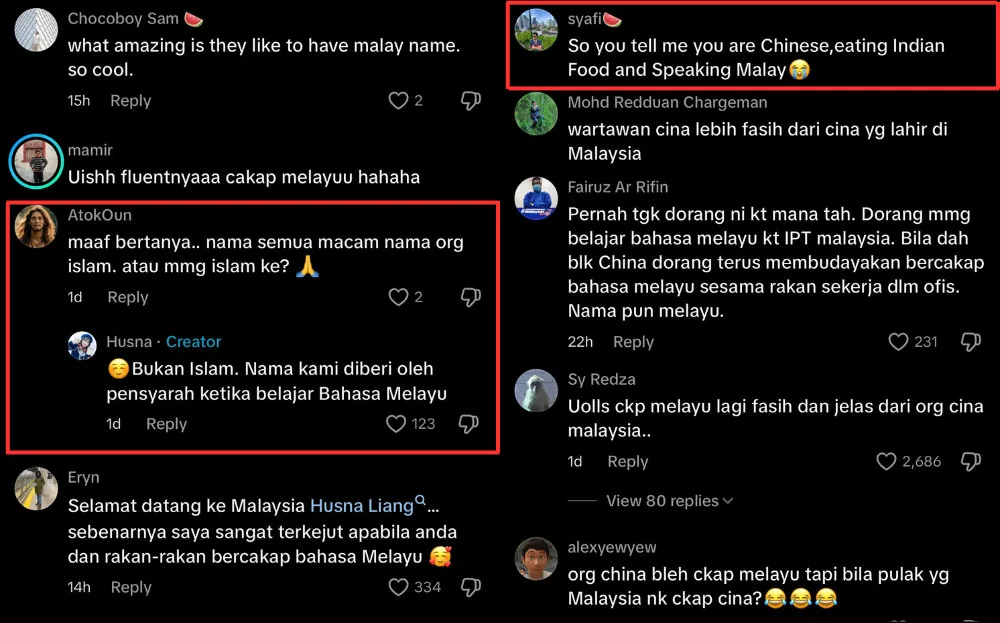Open syafi's profile avatar
This screenshot has height=623, width=1000.
click(x=536, y=29)
